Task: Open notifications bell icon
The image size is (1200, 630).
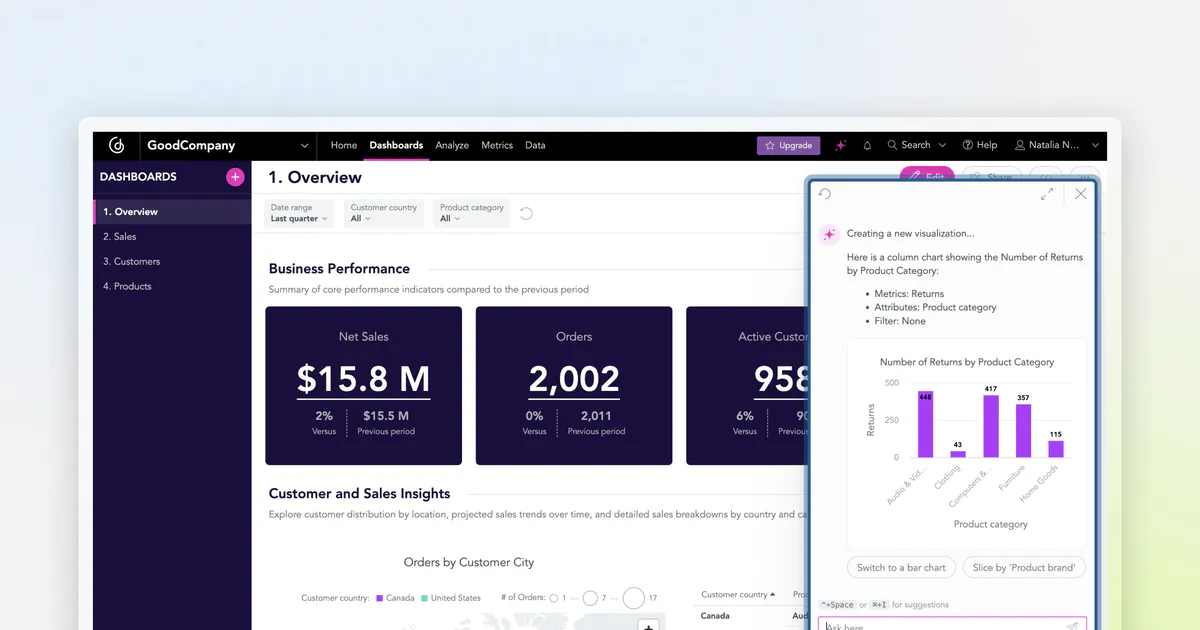Action: 866,145
